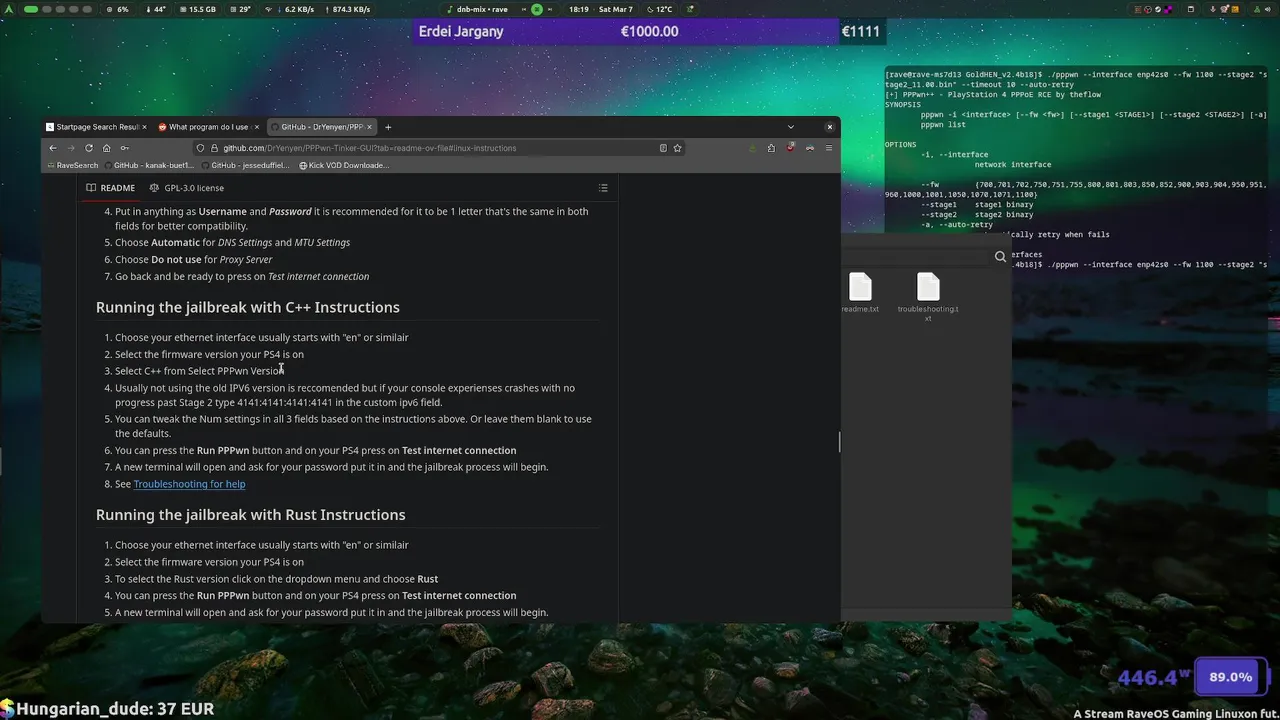1280x720 pixels.
Task: Click the CPU usage 6% indicator
Action: (119, 9)
